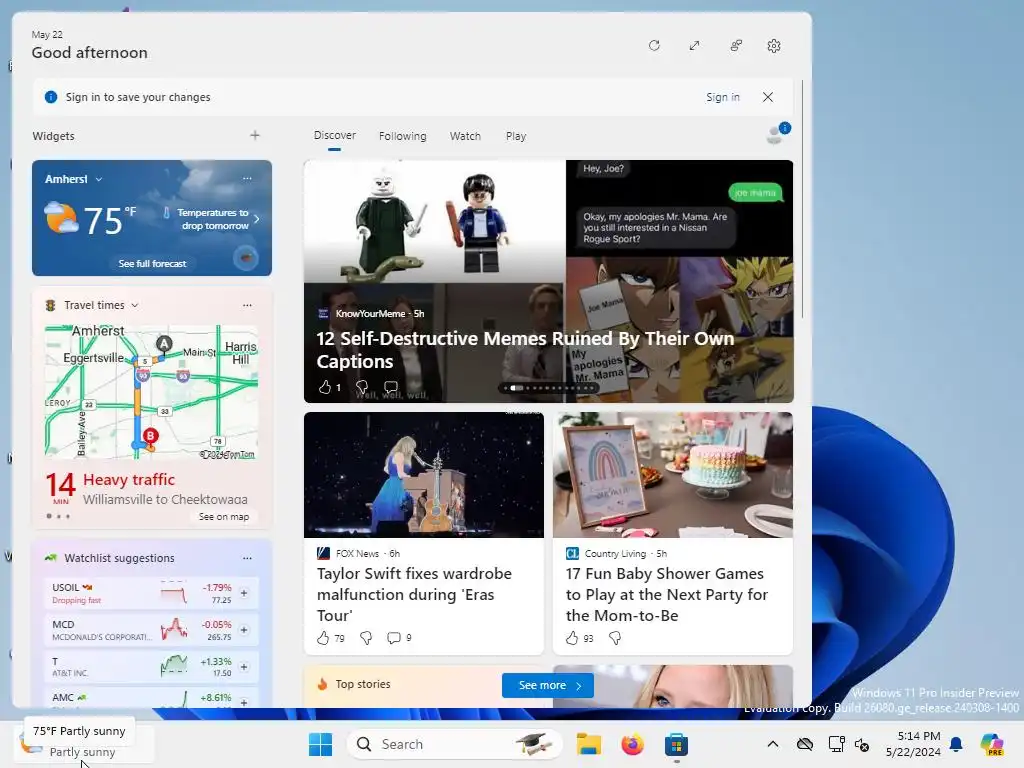Image resolution: width=1024 pixels, height=768 pixels.
Task: Click the feed vertical scrollbar
Action: coord(803,199)
